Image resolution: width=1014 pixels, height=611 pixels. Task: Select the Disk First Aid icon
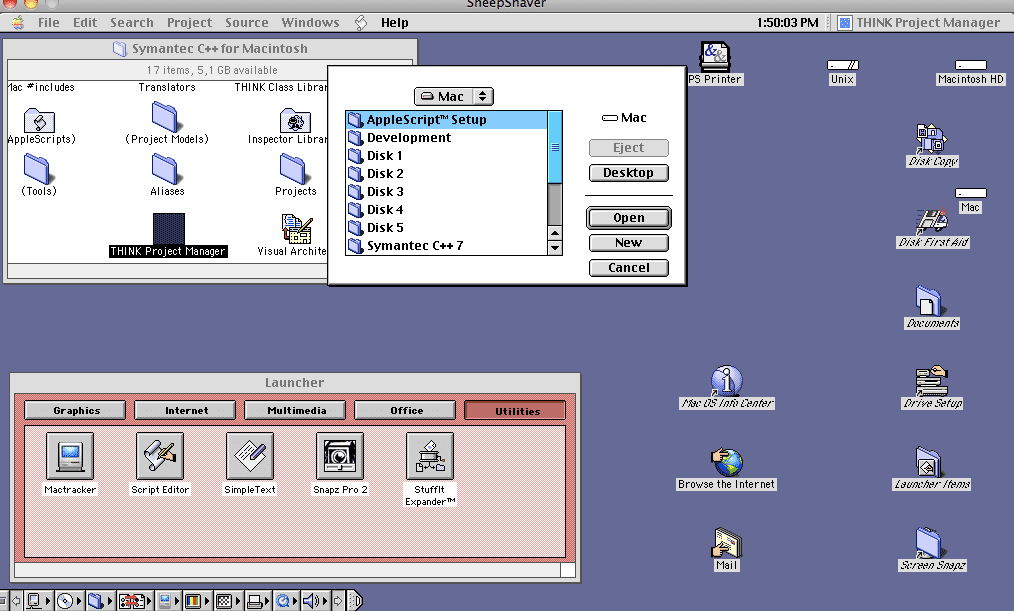[932, 220]
